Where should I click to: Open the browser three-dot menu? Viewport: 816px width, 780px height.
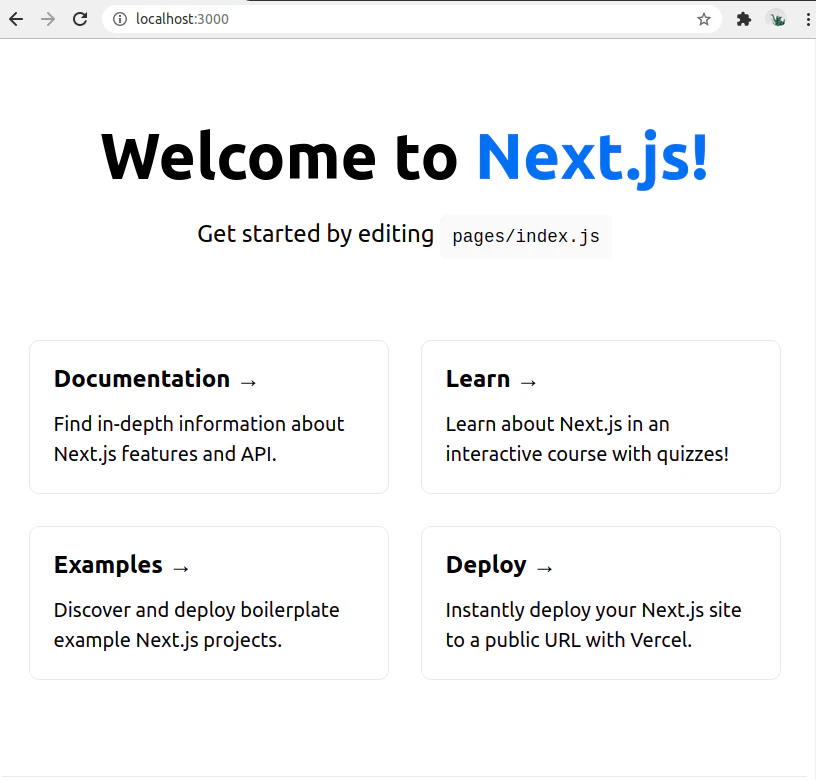point(808,19)
